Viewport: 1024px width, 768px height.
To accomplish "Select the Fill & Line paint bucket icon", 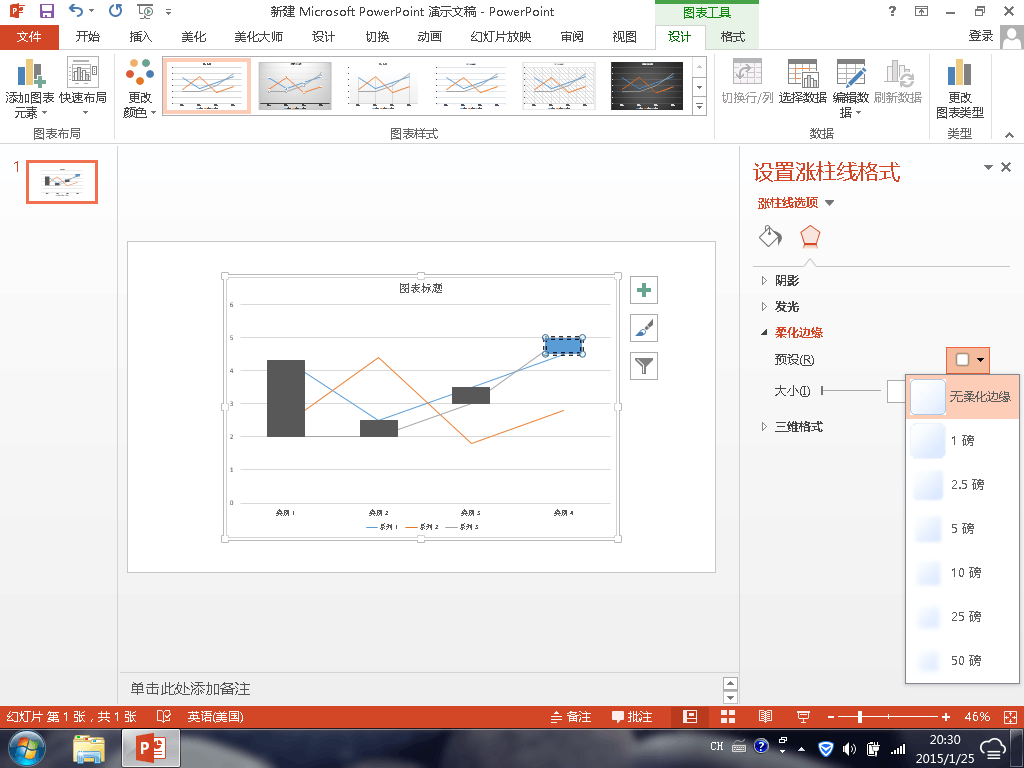I will (771, 236).
